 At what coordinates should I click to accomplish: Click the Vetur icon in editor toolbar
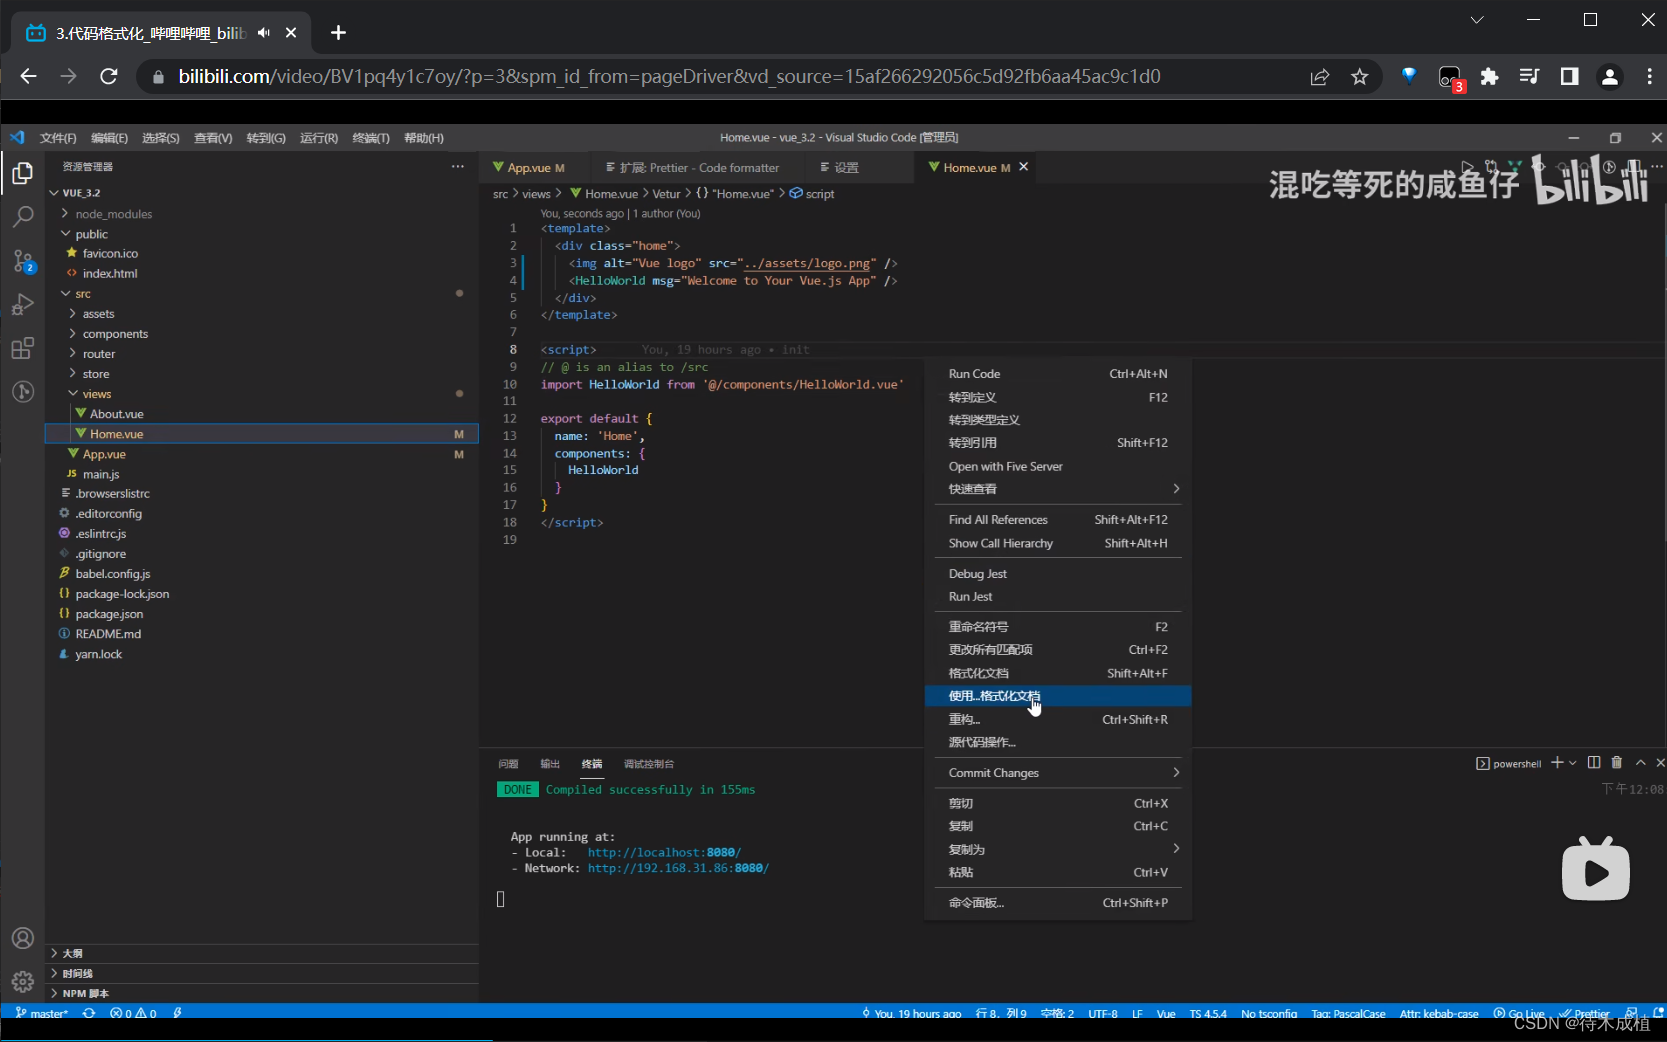click(x=1515, y=167)
